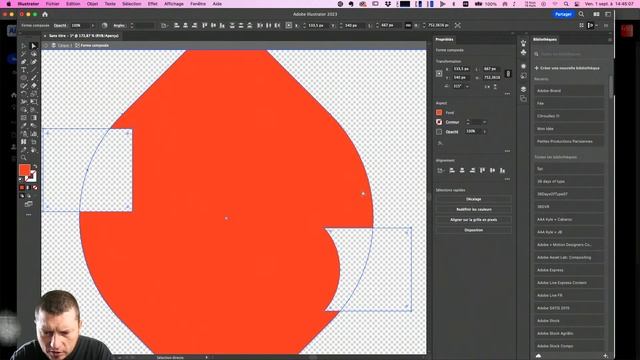Viewport: 640px width, 360px height.
Task: Open the Layers icon in panel dock
Action: [x=524, y=89]
